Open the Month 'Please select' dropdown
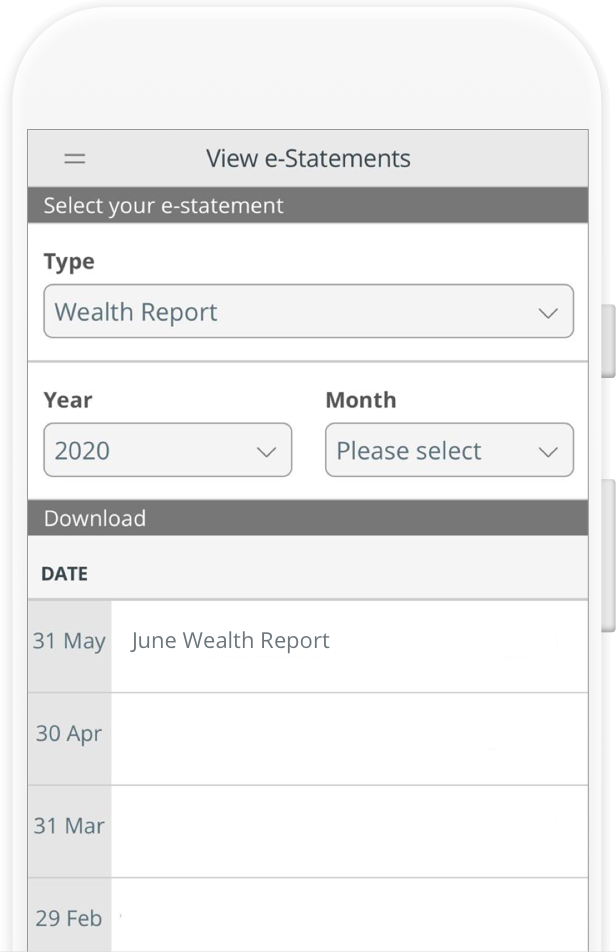The height and width of the screenshot is (952, 616). pos(449,450)
